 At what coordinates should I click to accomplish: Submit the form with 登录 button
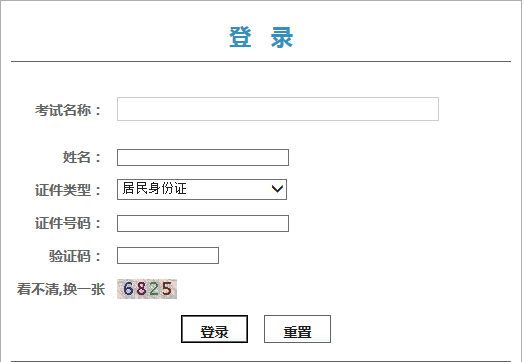214,329
